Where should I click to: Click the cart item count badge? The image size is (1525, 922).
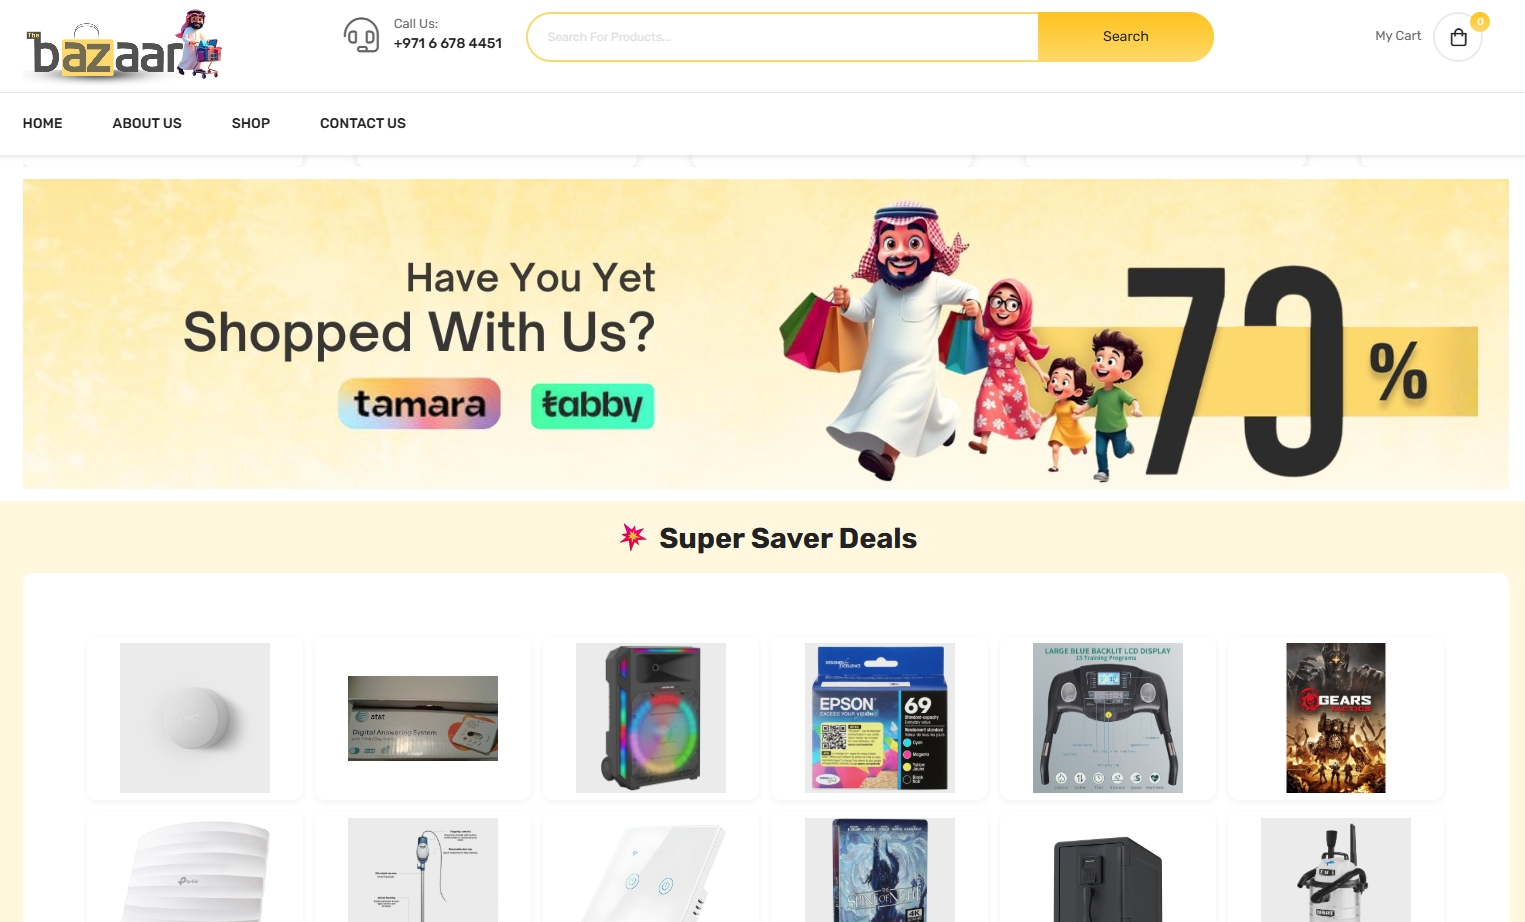(x=1480, y=21)
